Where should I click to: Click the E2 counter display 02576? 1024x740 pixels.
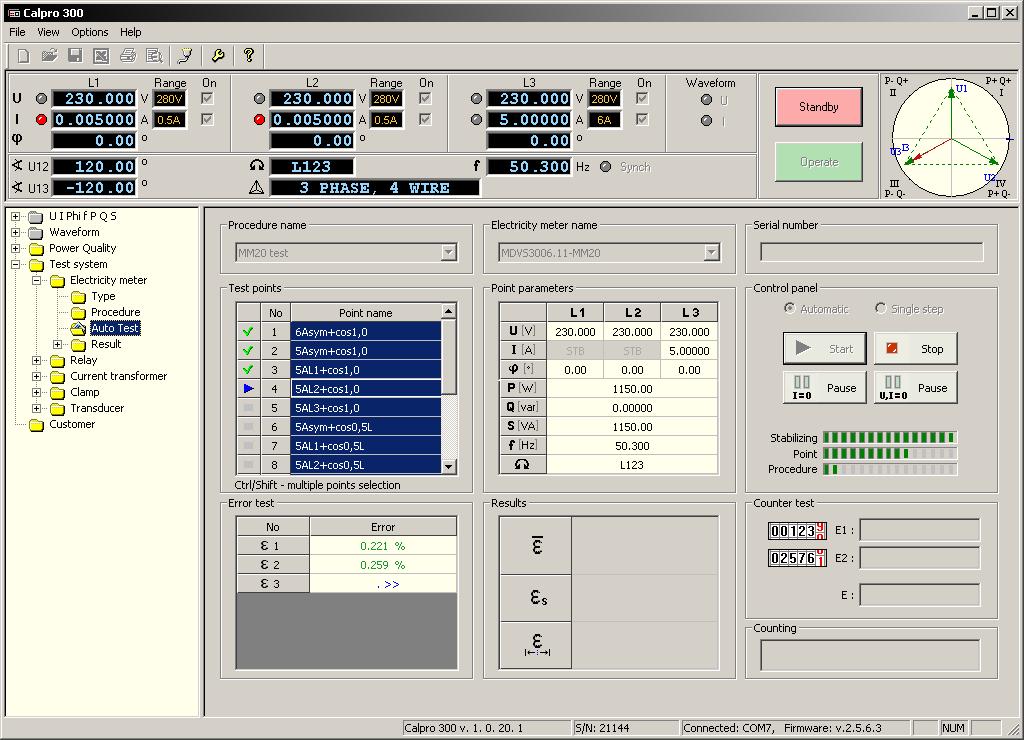click(797, 558)
